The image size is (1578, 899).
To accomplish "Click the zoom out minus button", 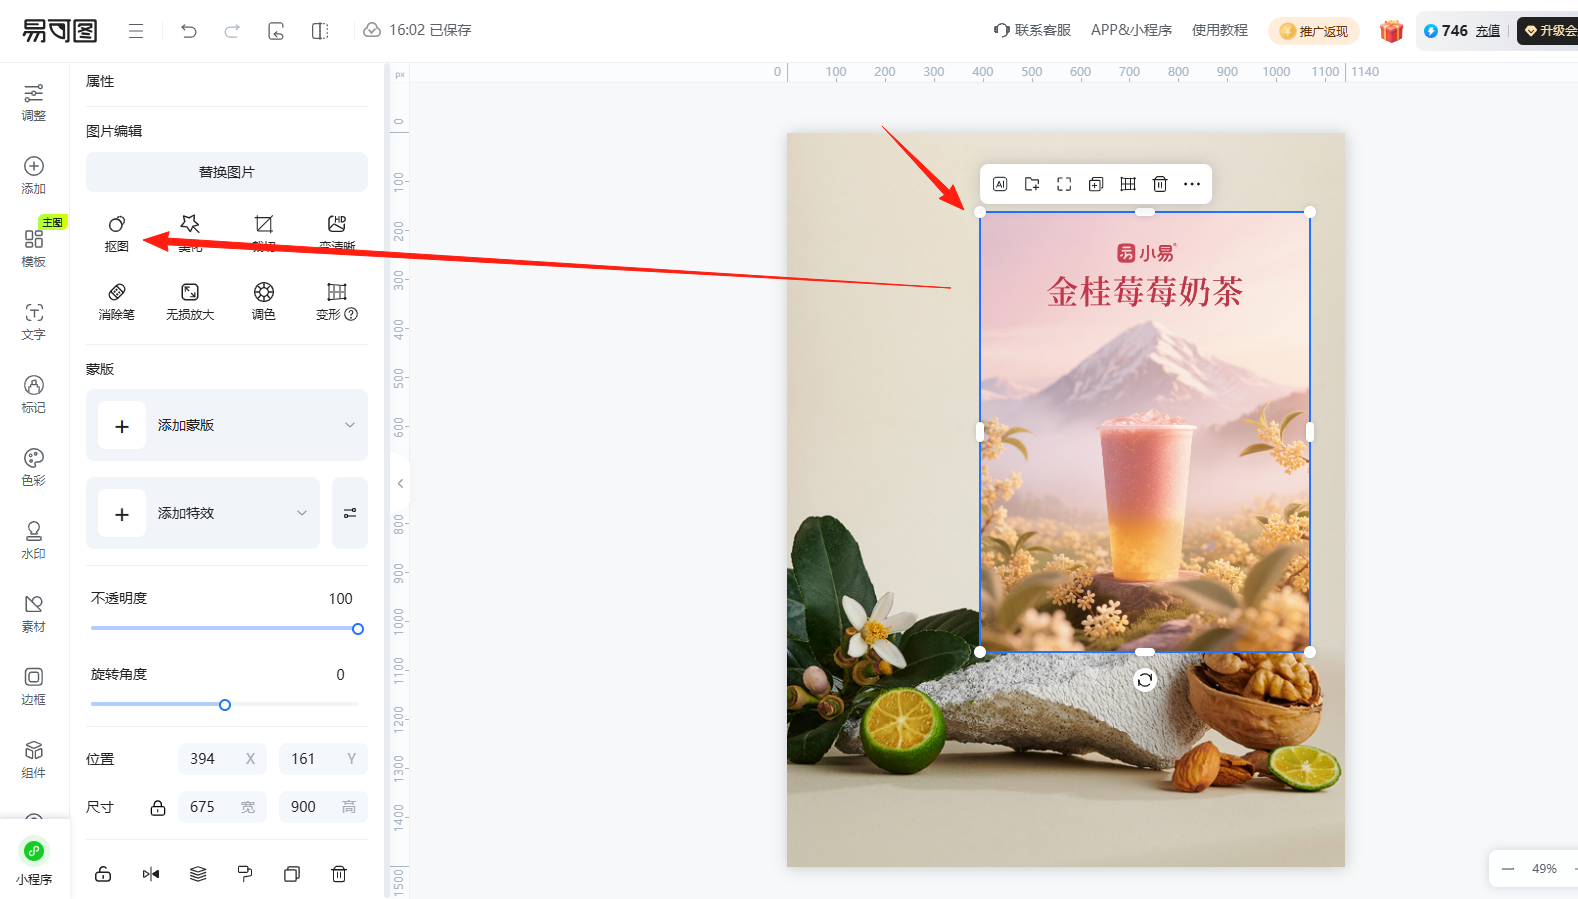I will pyautogui.click(x=1508, y=869).
